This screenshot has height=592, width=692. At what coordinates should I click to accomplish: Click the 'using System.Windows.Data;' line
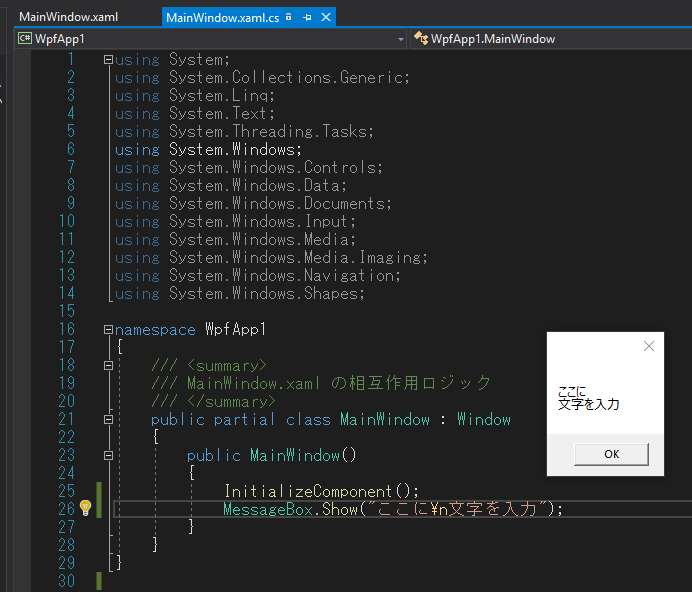231,185
